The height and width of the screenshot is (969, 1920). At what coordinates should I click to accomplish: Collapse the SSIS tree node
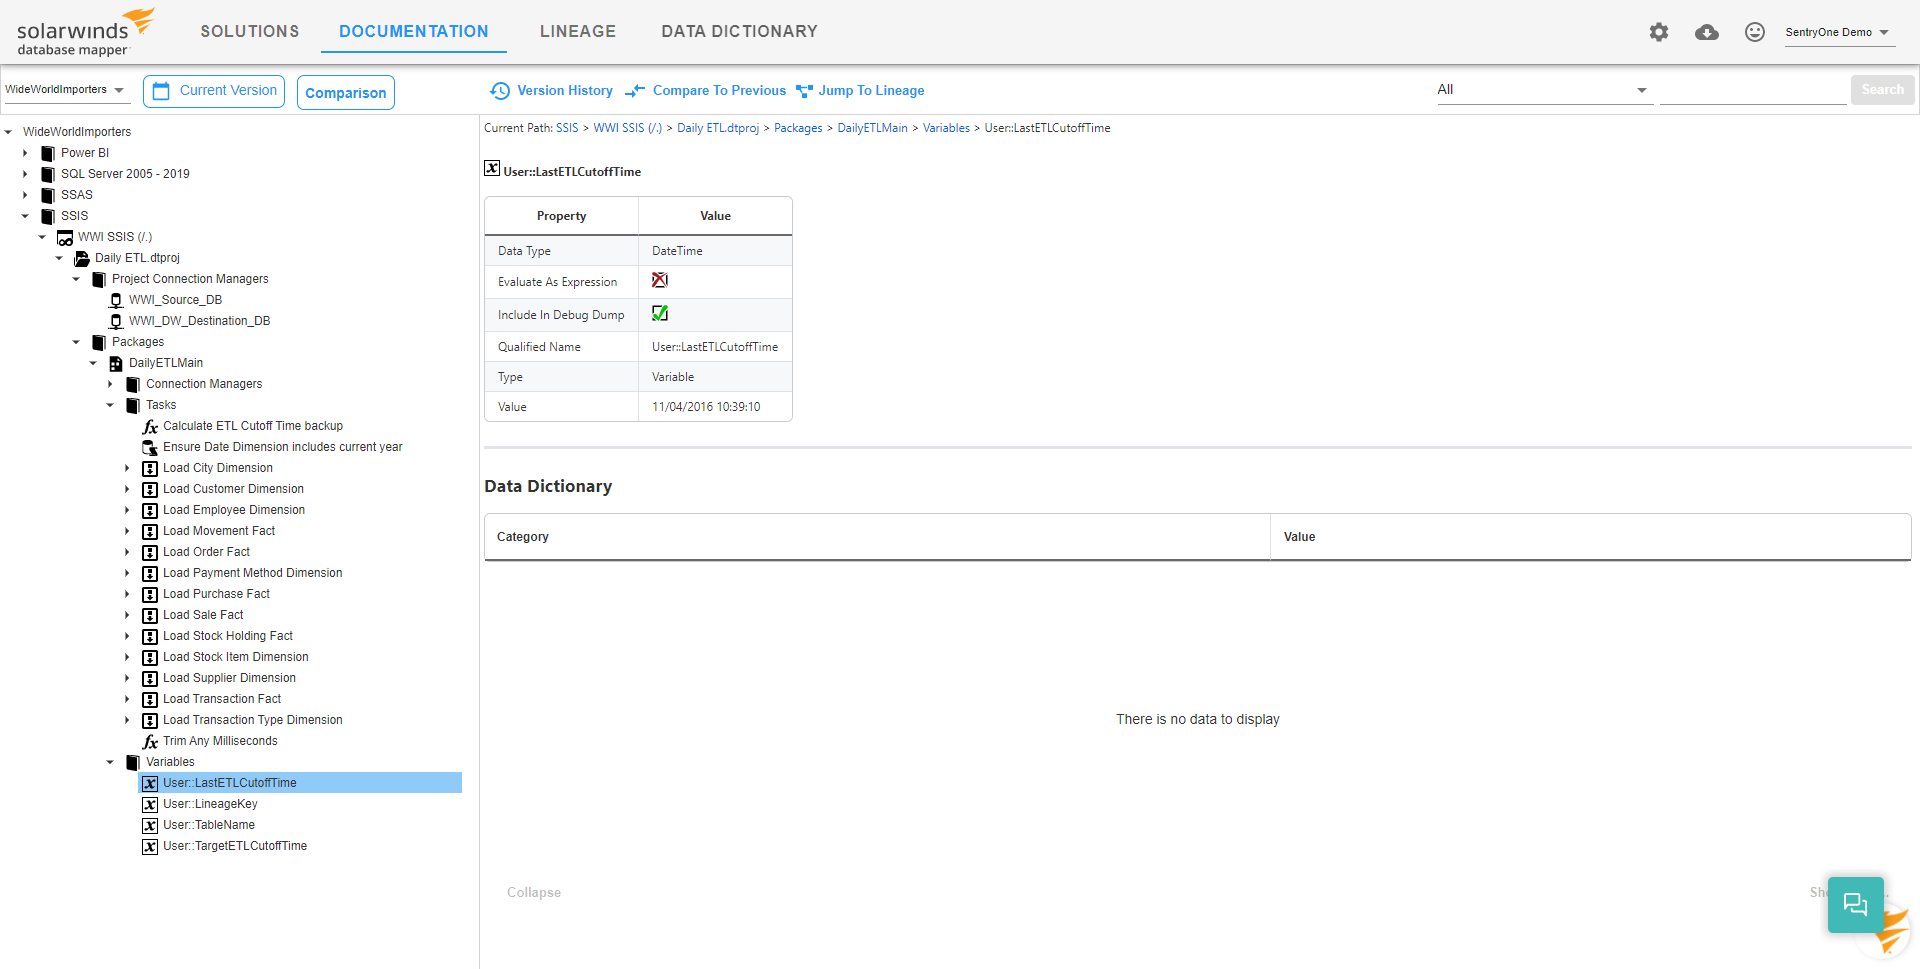[x=25, y=216]
